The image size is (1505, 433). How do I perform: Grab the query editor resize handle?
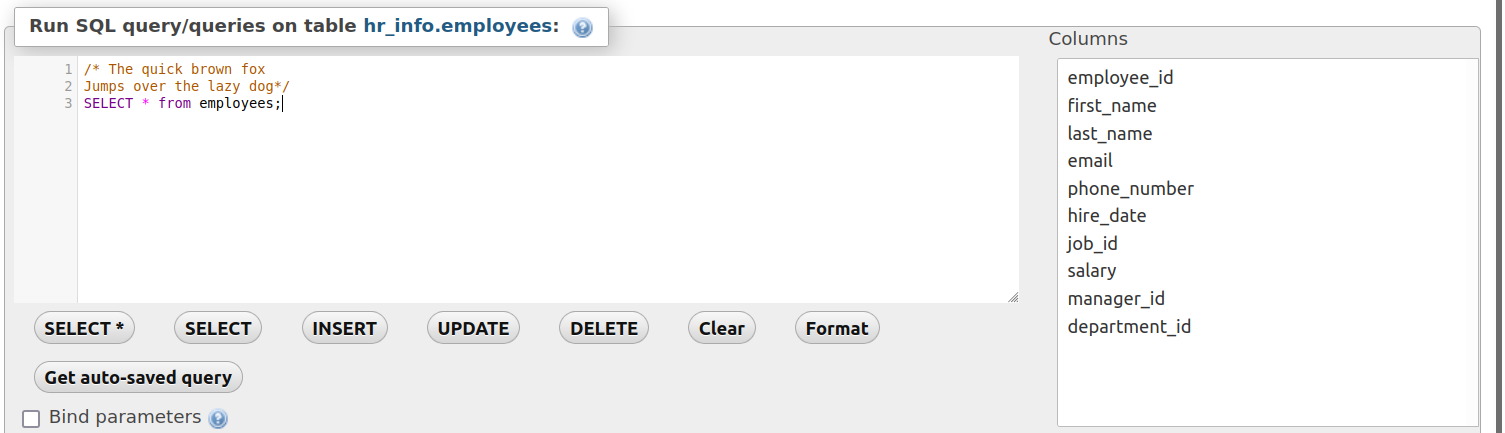pyautogui.click(x=1013, y=296)
